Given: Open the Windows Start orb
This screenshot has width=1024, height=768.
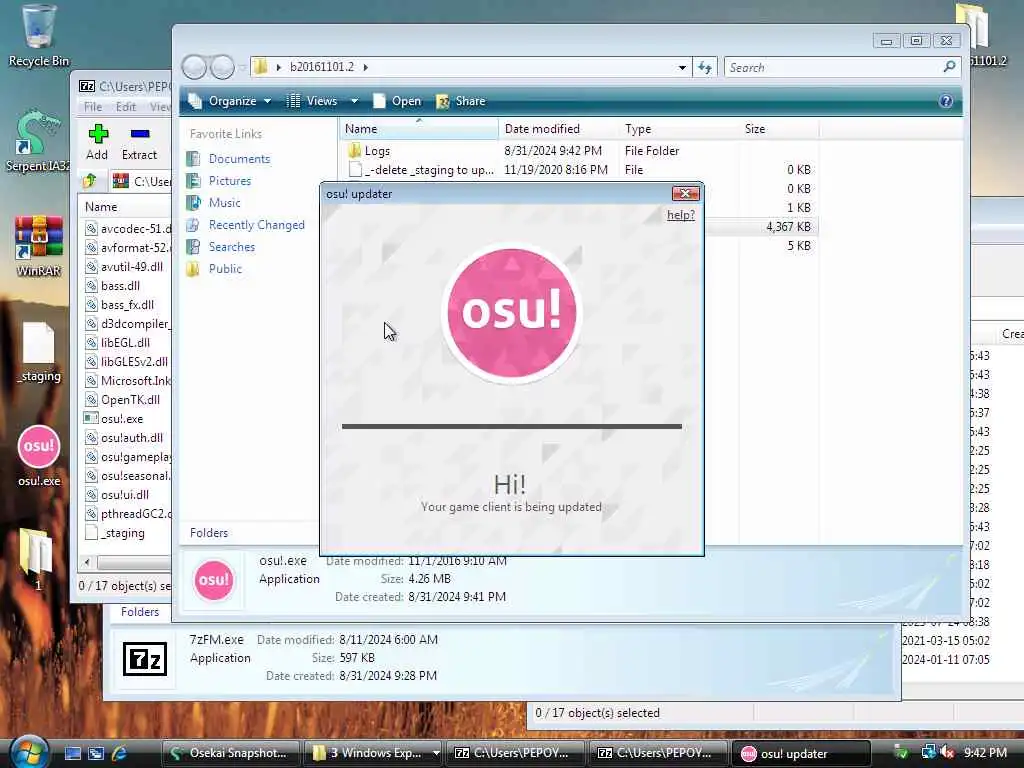Looking at the screenshot, I should pos(29,752).
